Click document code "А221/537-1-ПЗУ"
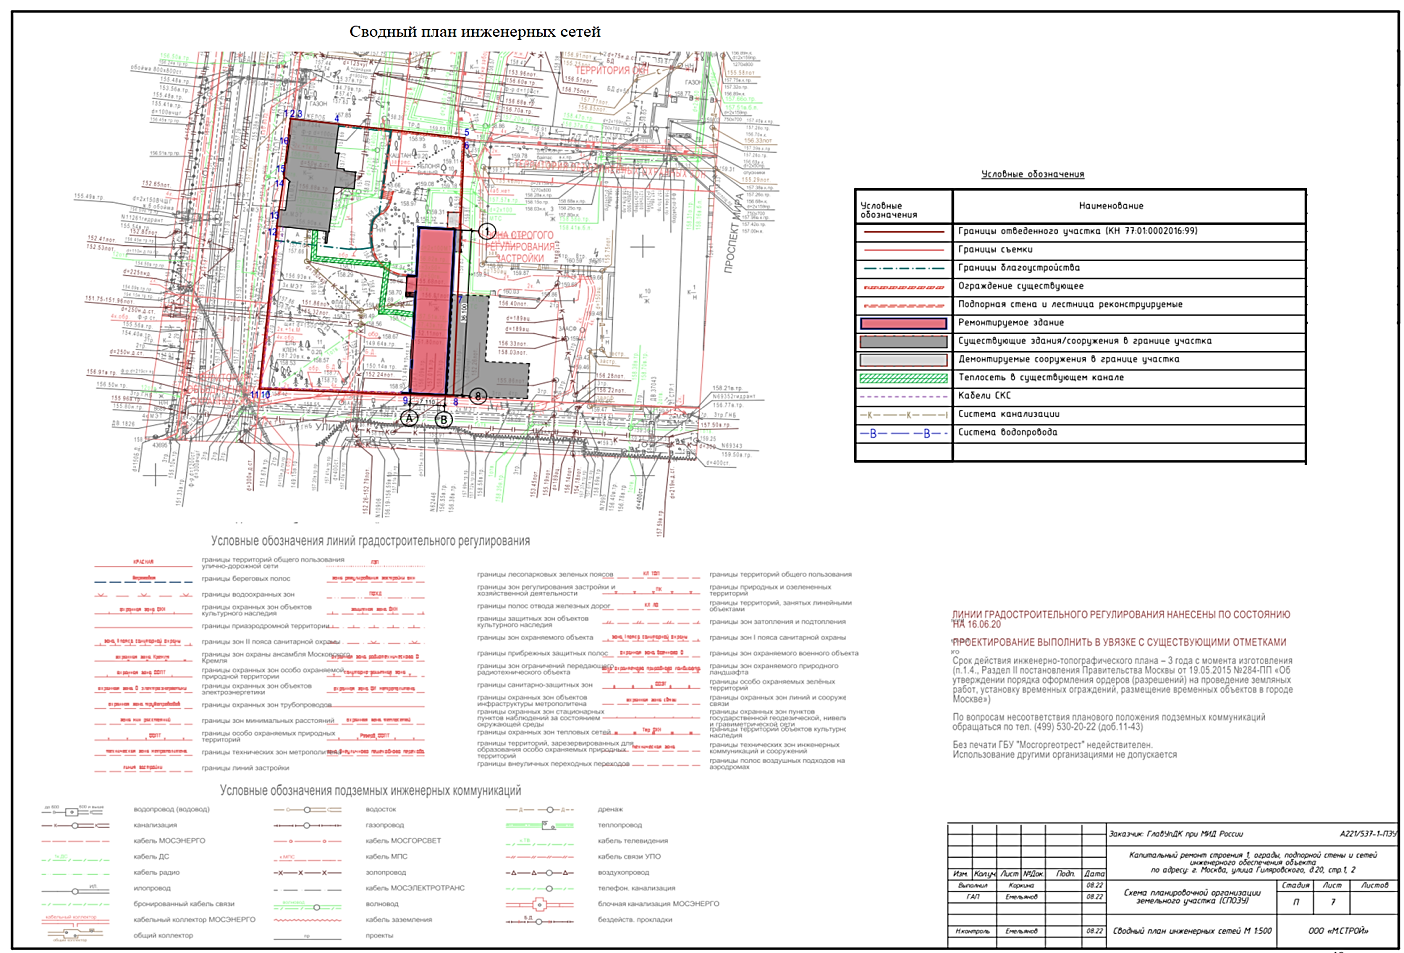Screen dimensions: 1404x953 (x=1368, y=834)
